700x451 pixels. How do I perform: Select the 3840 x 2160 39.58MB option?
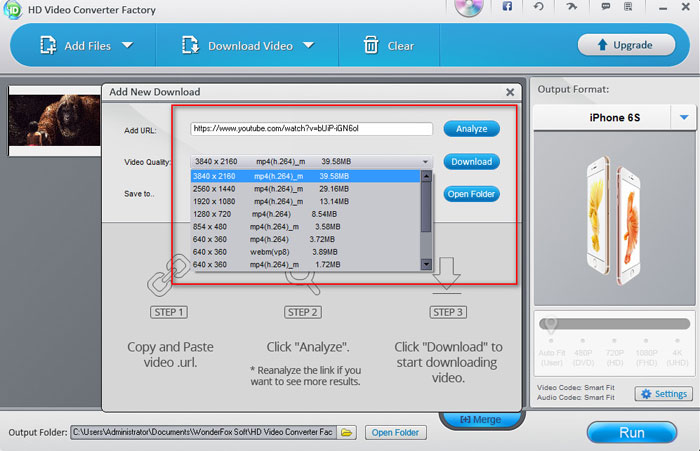click(305, 176)
